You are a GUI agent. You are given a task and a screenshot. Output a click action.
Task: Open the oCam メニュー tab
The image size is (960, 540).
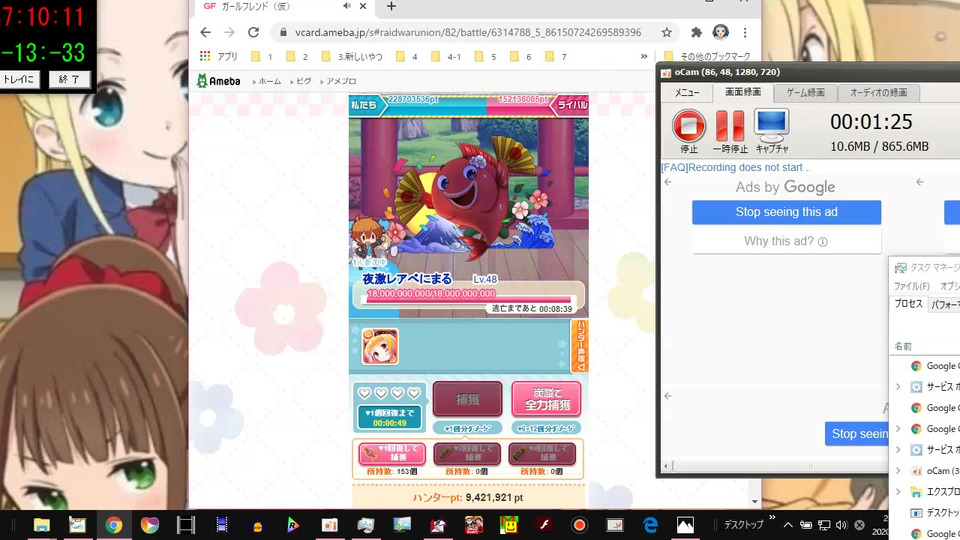[x=687, y=92]
